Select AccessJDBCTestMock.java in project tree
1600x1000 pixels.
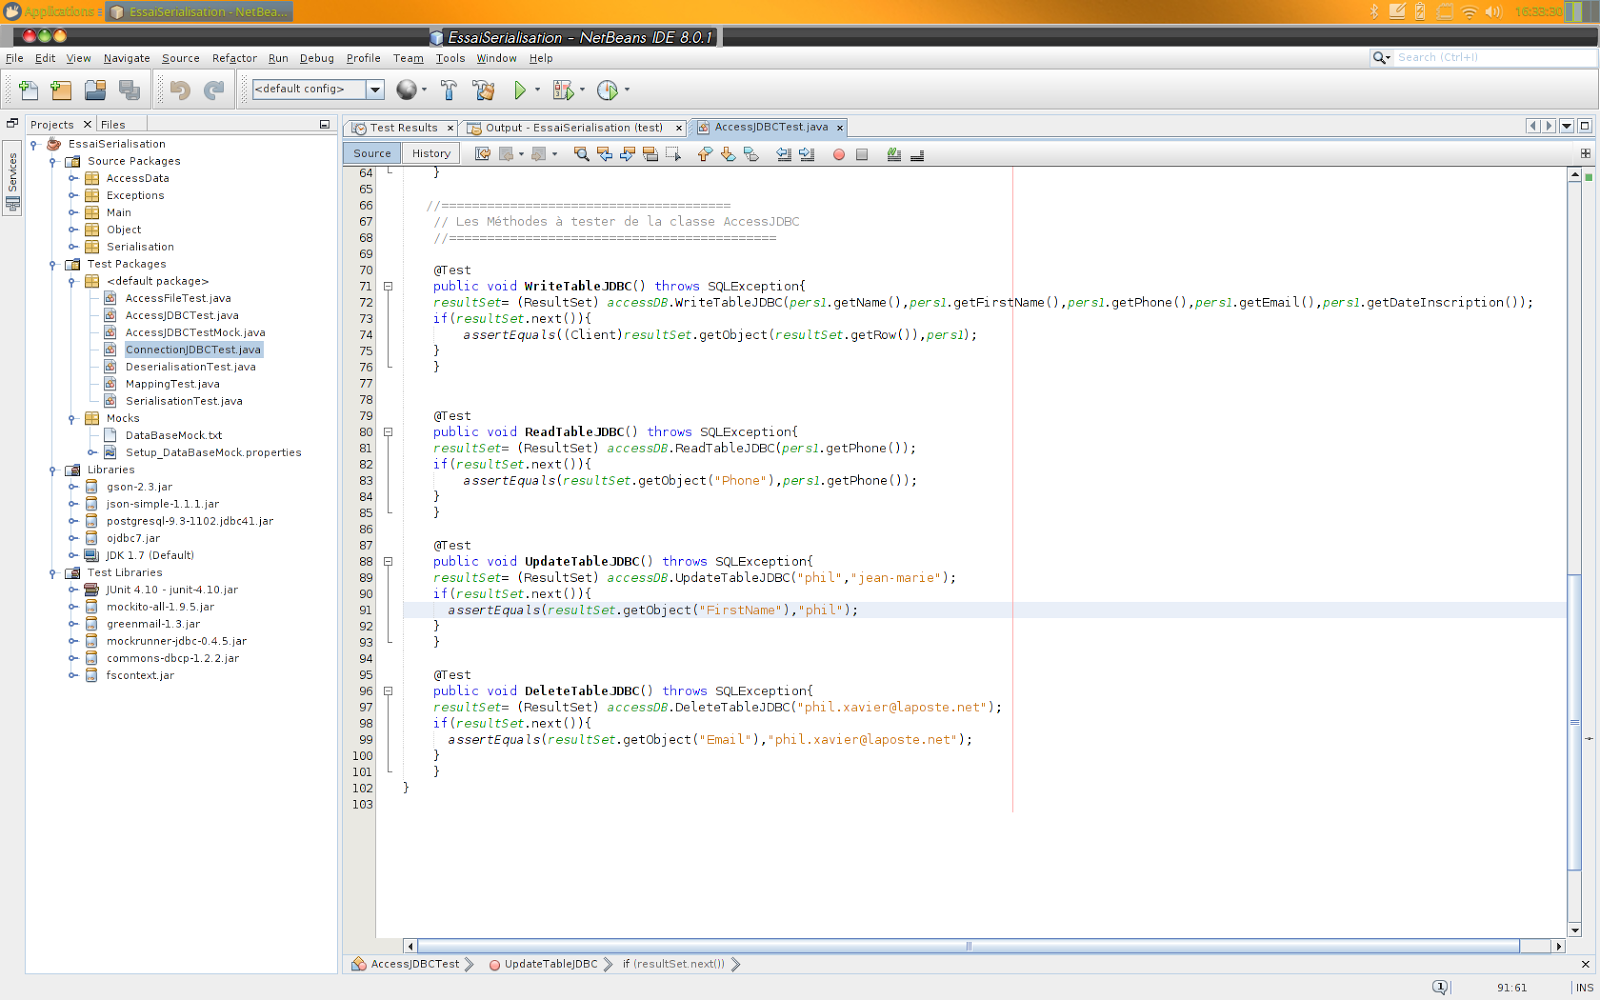[x=195, y=333]
